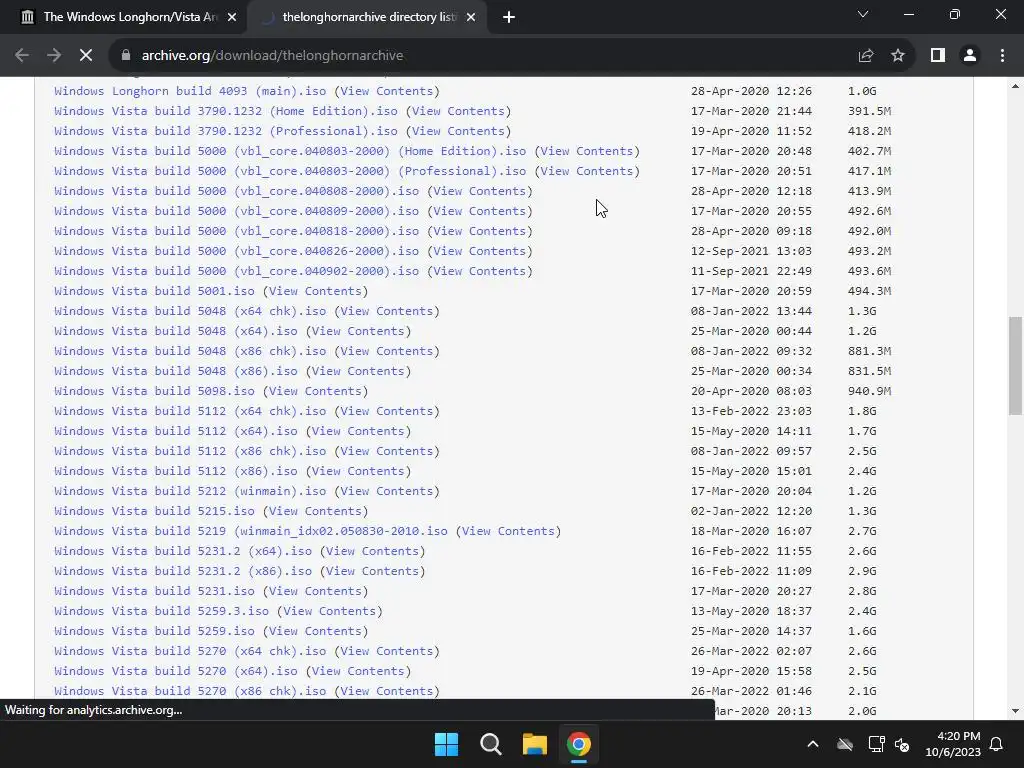
Task: Download Windows Vista build 5048 (x64 chk).iso
Action: pos(190,311)
